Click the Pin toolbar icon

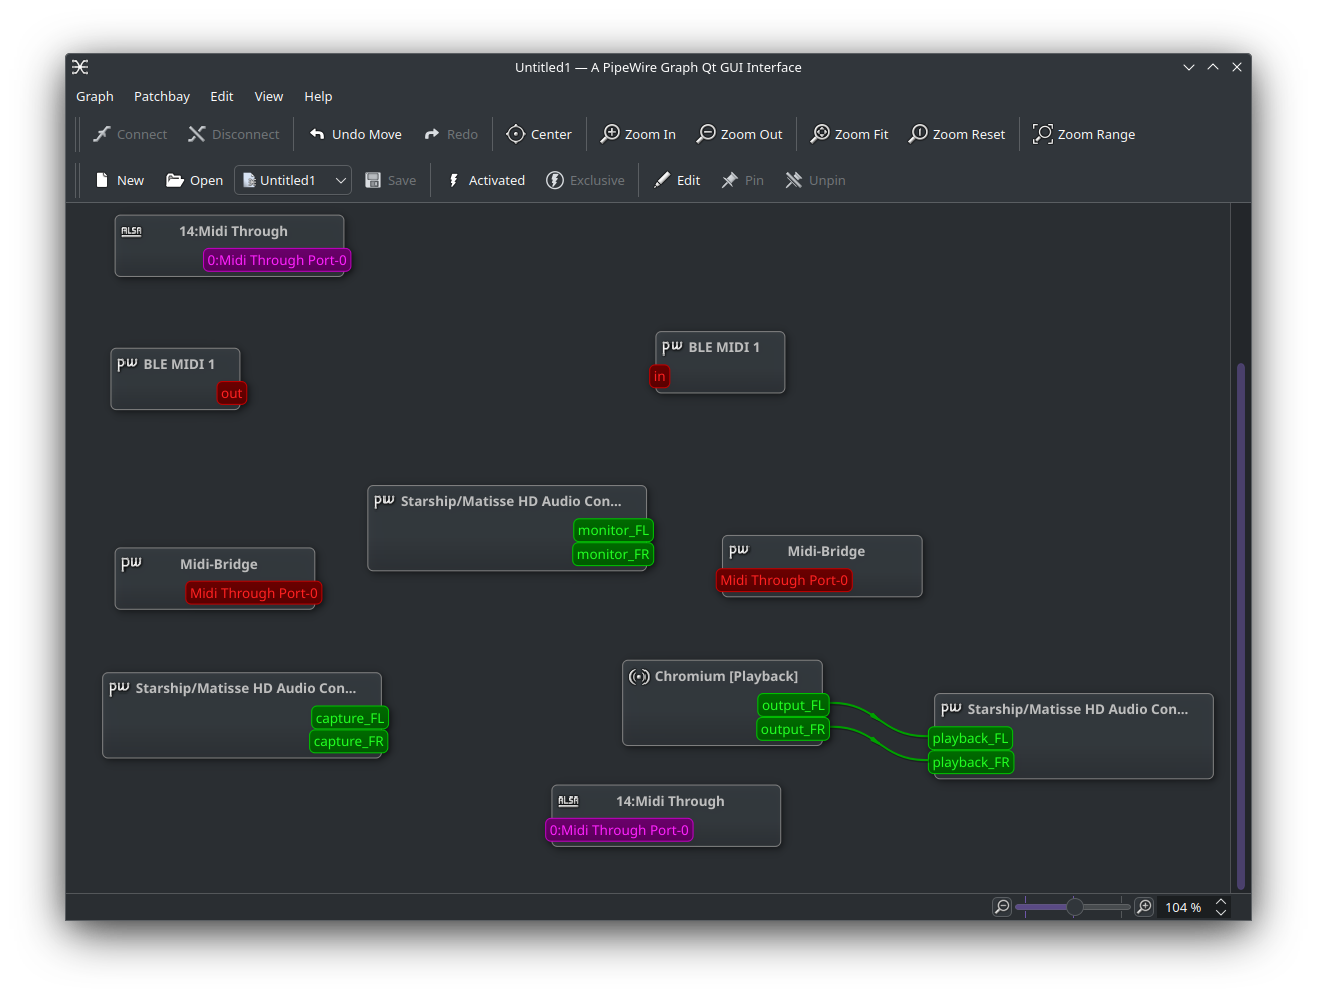(730, 180)
